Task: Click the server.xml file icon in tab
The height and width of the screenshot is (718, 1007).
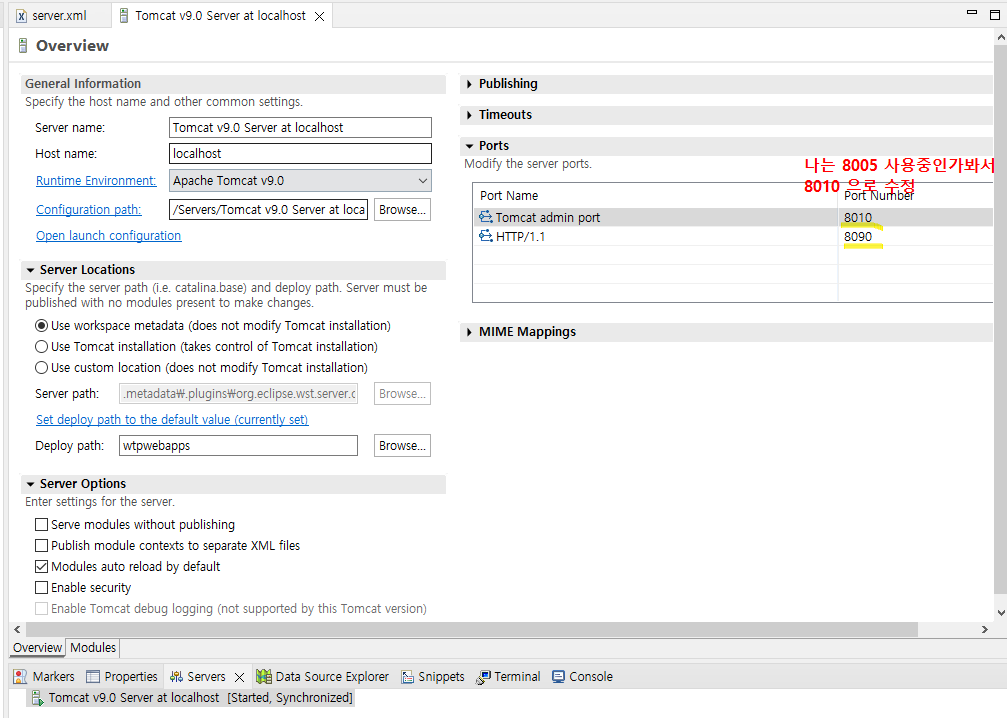Action: click(21, 16)
